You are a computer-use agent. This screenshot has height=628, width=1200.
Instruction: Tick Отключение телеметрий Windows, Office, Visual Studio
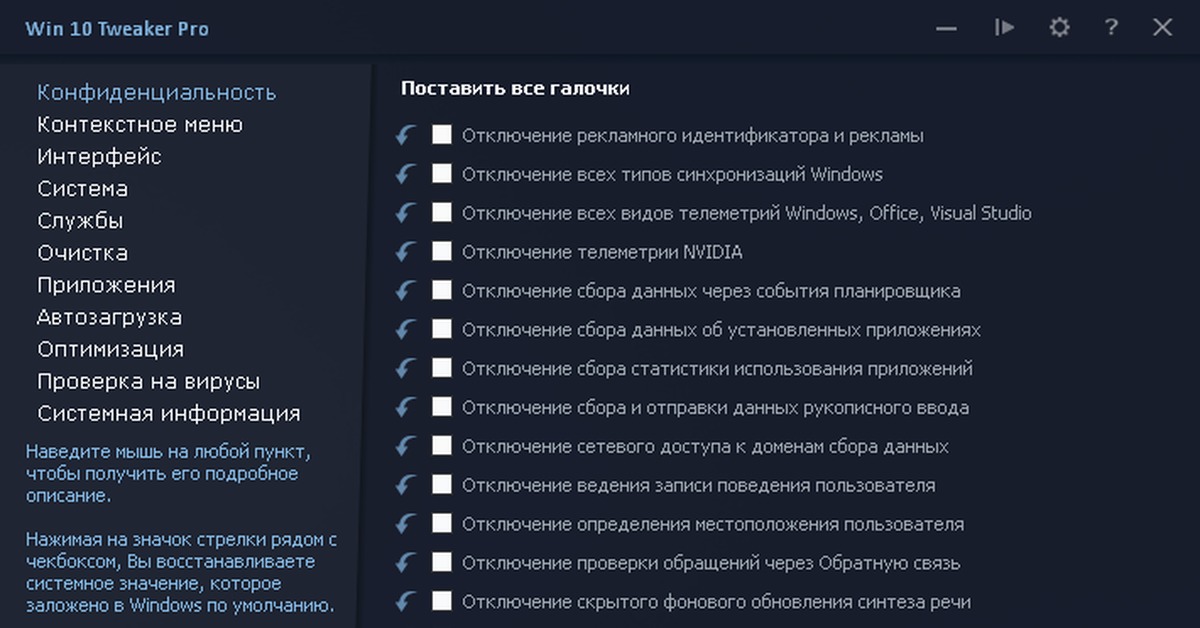(x=442, y=212)
